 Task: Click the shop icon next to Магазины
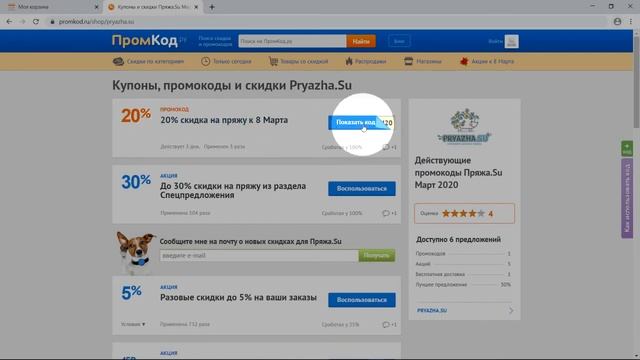tap(409, 62)
